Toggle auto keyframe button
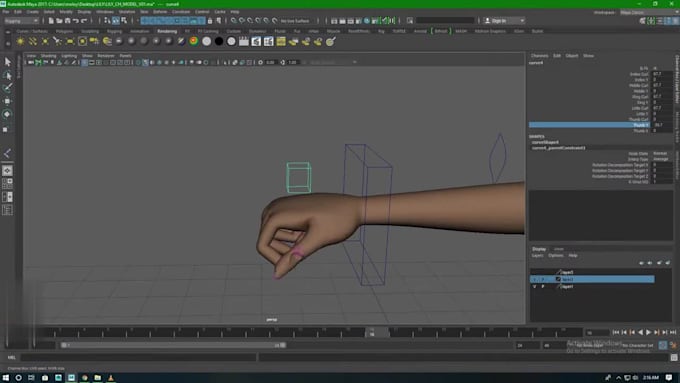 point(663,345)
